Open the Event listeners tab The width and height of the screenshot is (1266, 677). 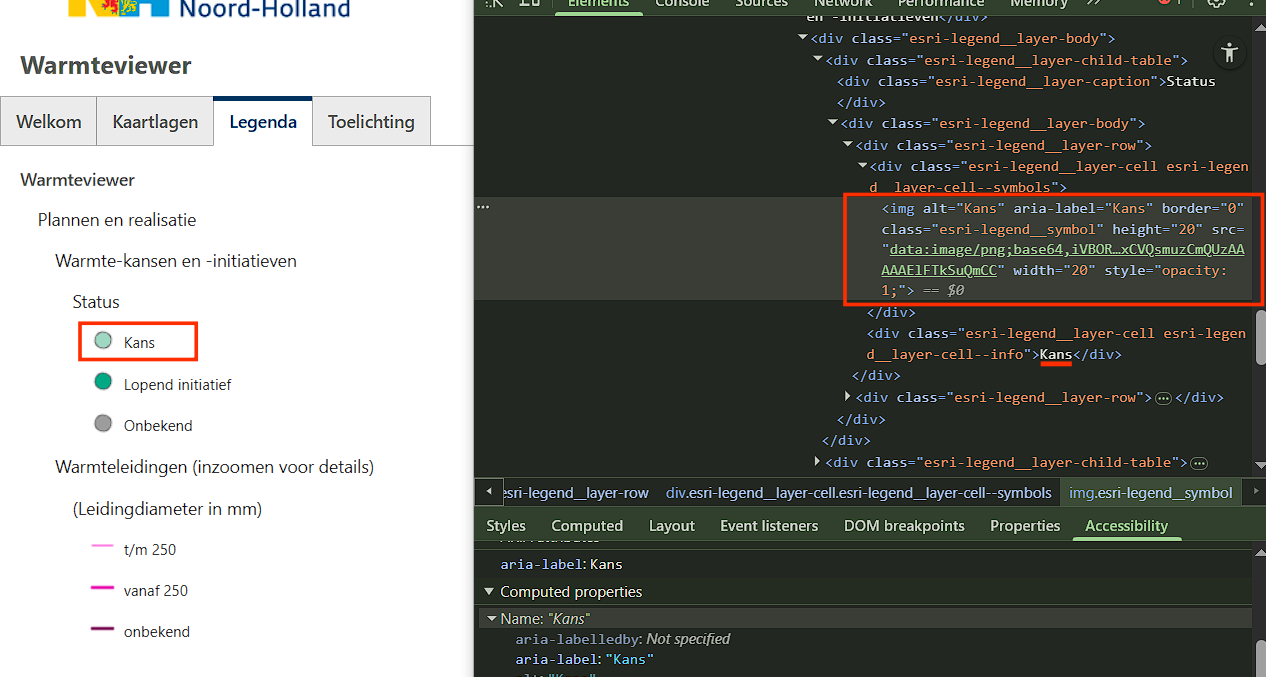[768, 526]
